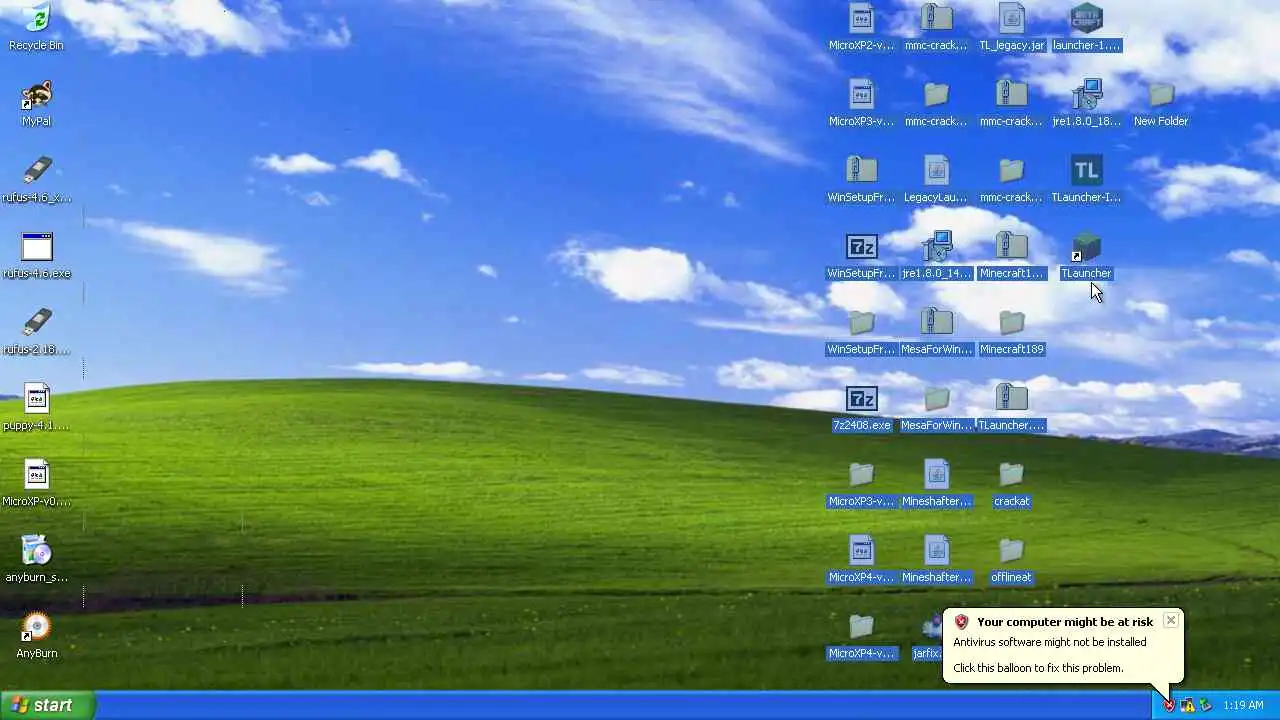The height and width of the screenshot is (720, 1280).
Task: Click 'Click this balloon to fix this problem' text
Action: (x=1038, y=668)
